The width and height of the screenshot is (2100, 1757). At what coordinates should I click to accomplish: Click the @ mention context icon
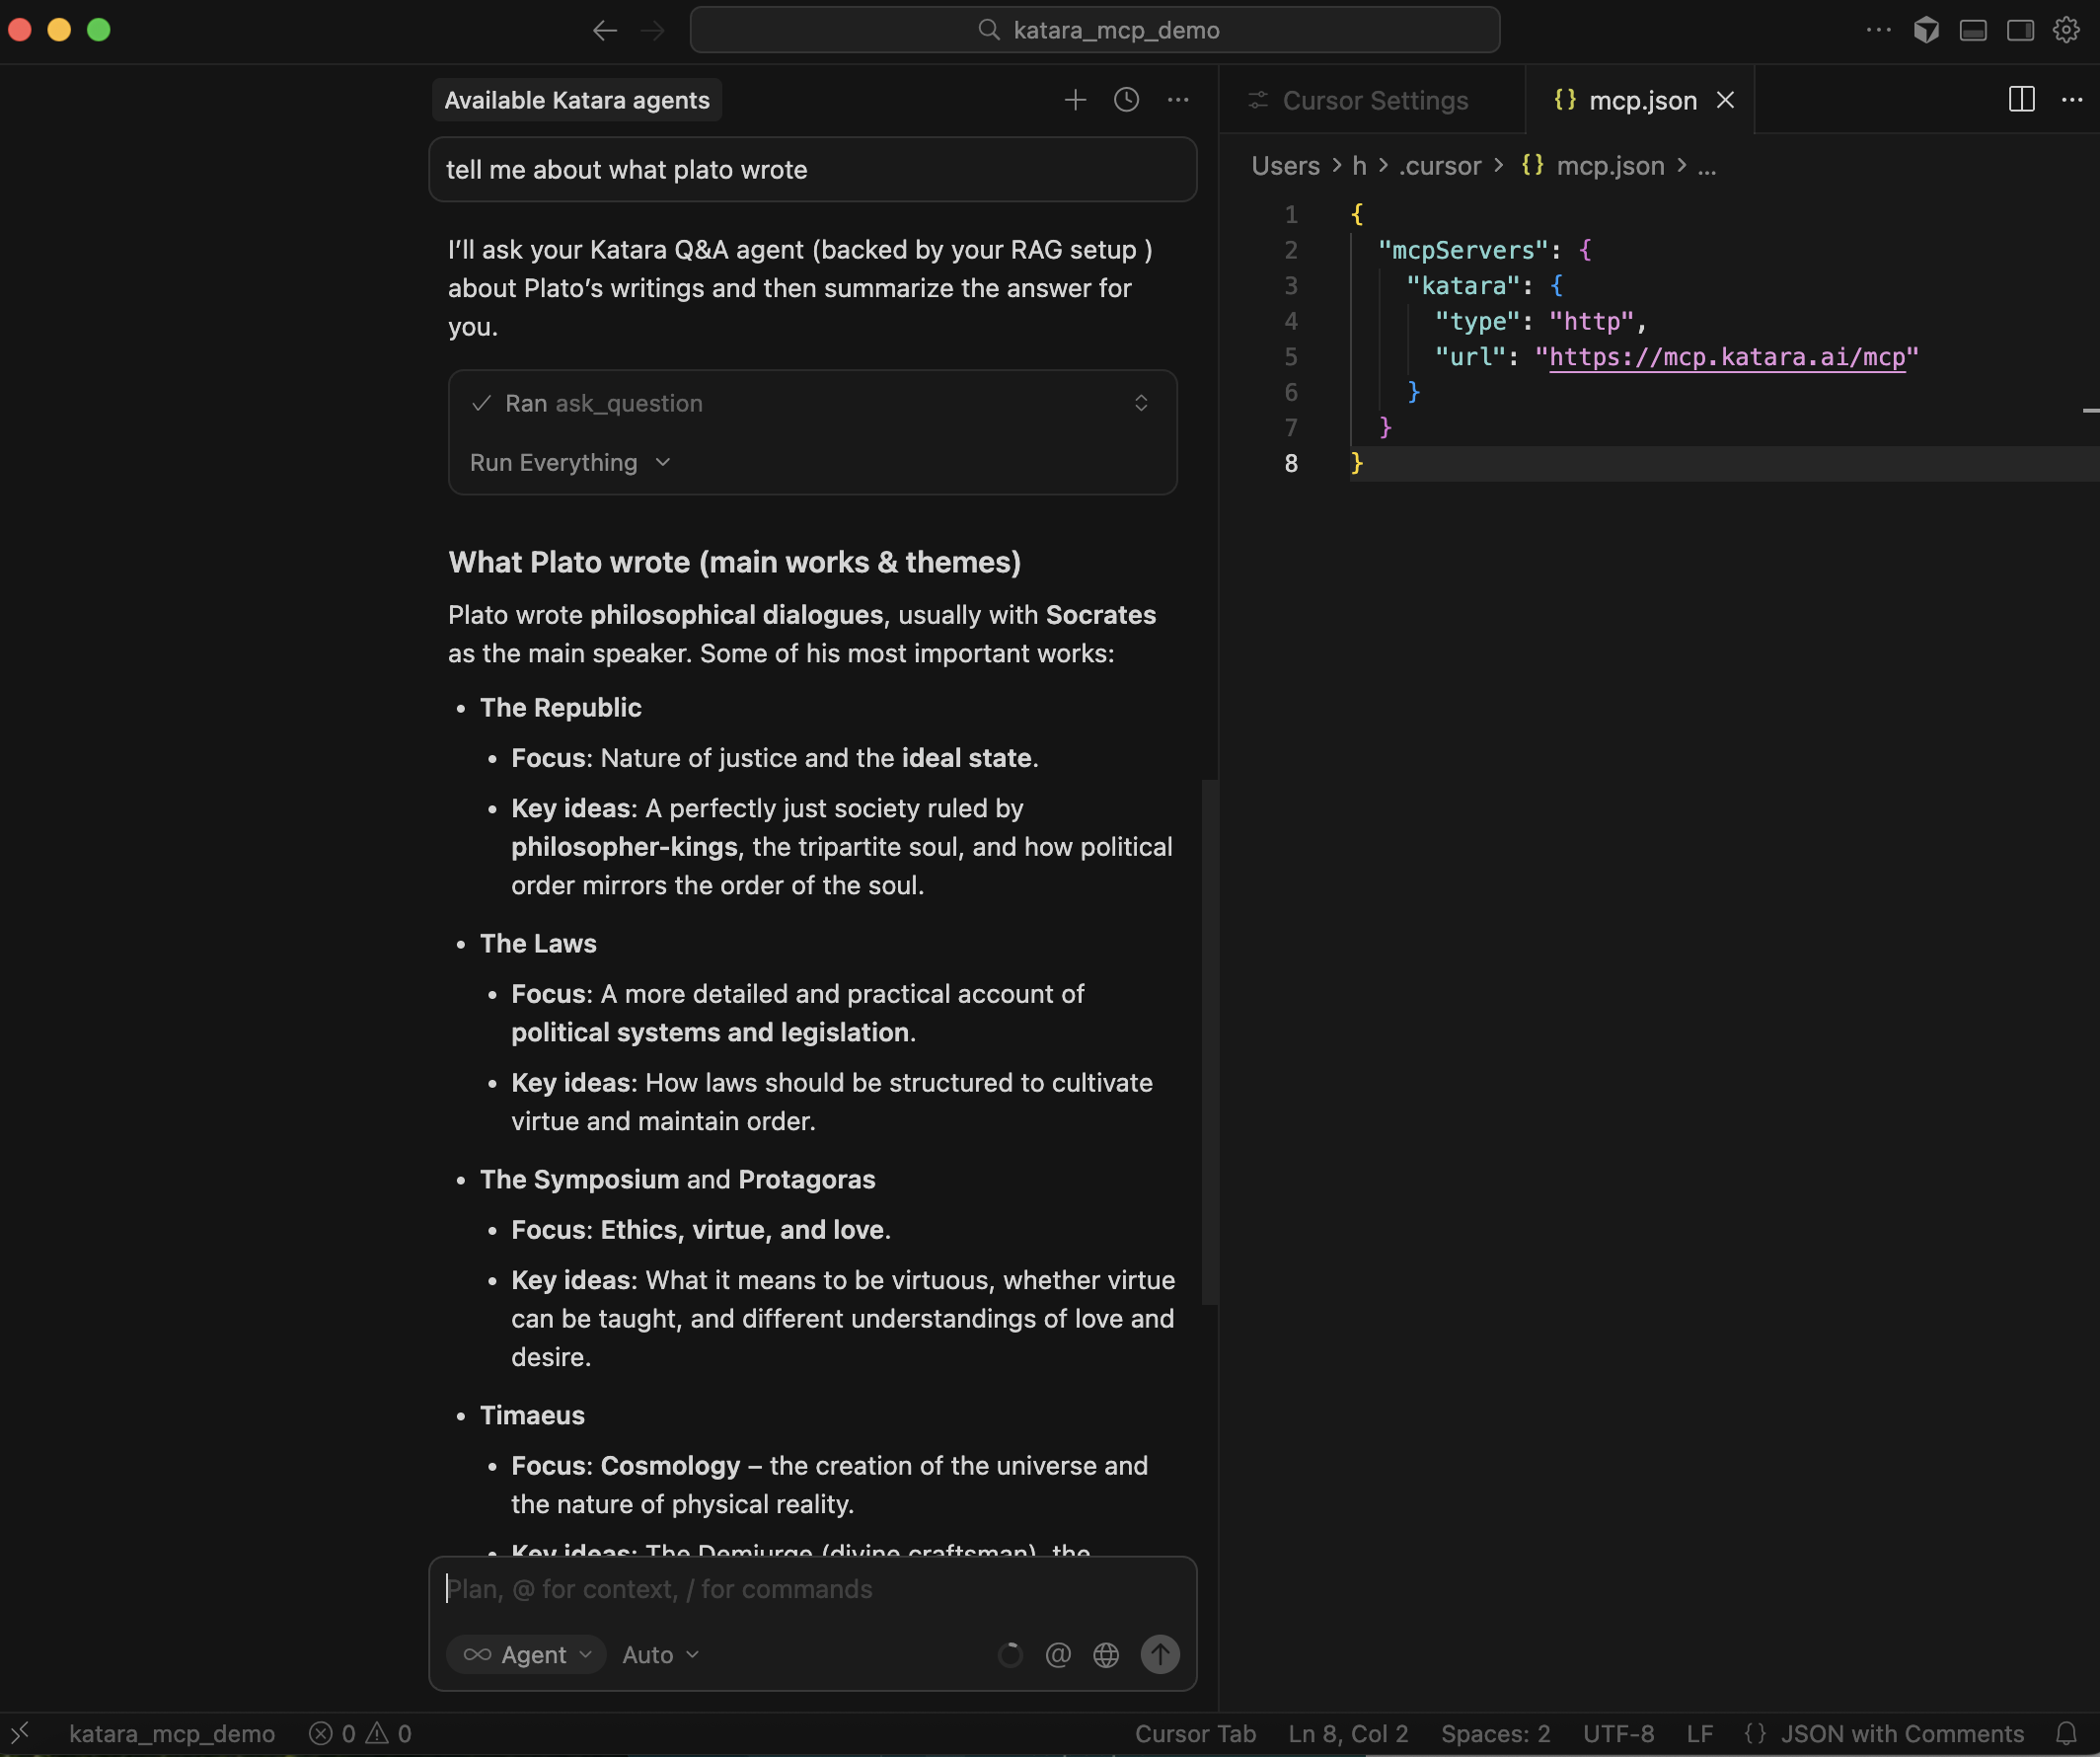(1058, 1655)
